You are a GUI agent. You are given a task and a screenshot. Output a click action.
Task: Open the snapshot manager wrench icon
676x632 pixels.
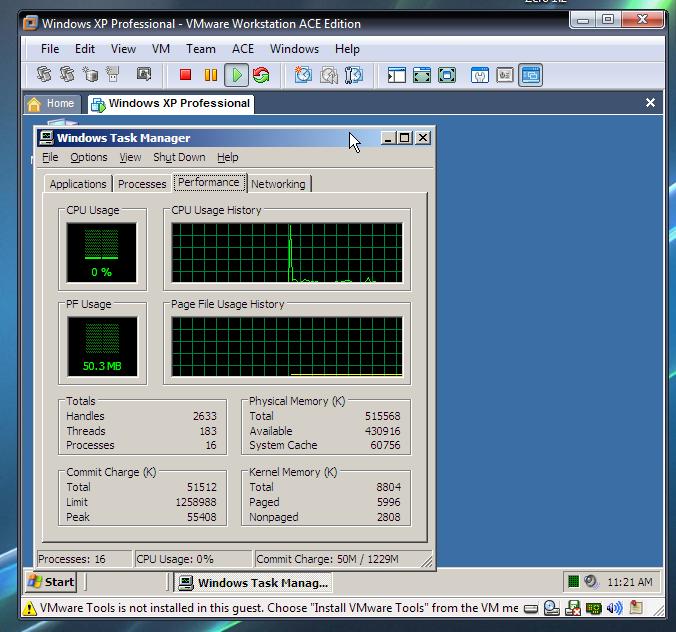[354, 75]
